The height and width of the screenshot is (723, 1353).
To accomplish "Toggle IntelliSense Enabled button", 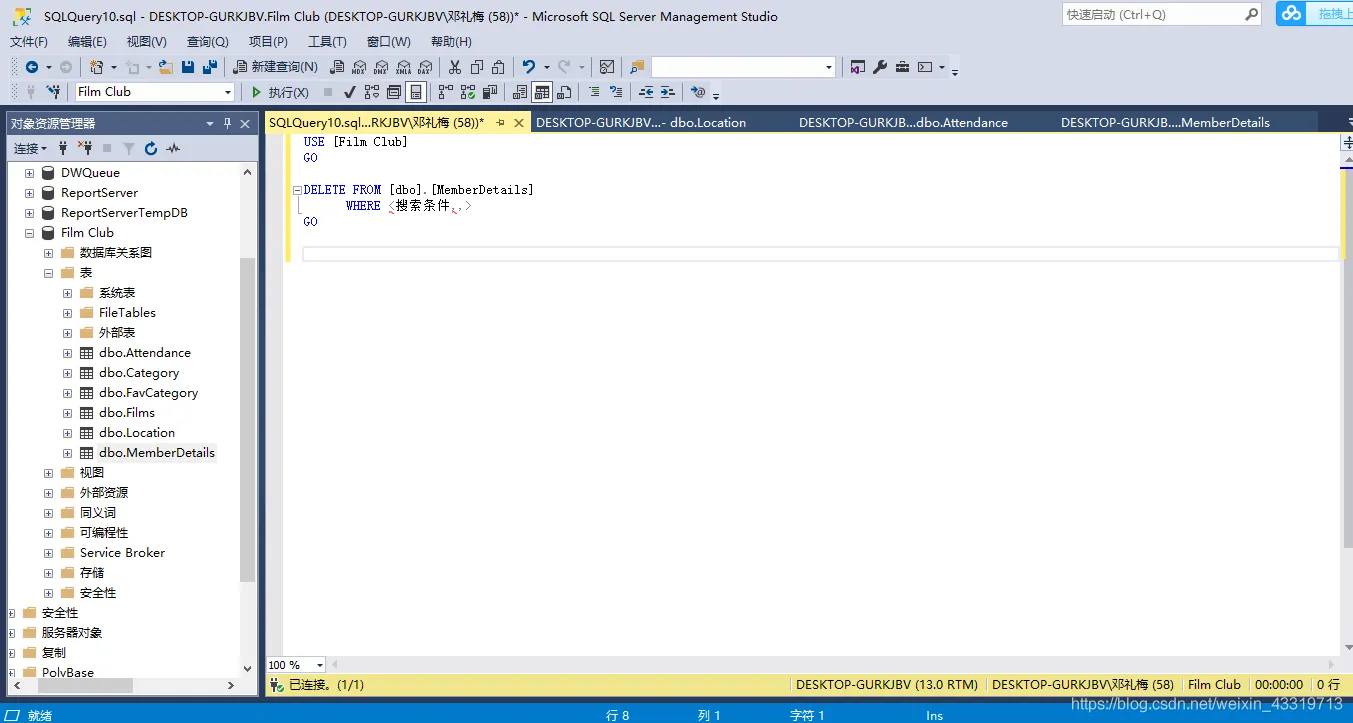I will pos(416,92).
